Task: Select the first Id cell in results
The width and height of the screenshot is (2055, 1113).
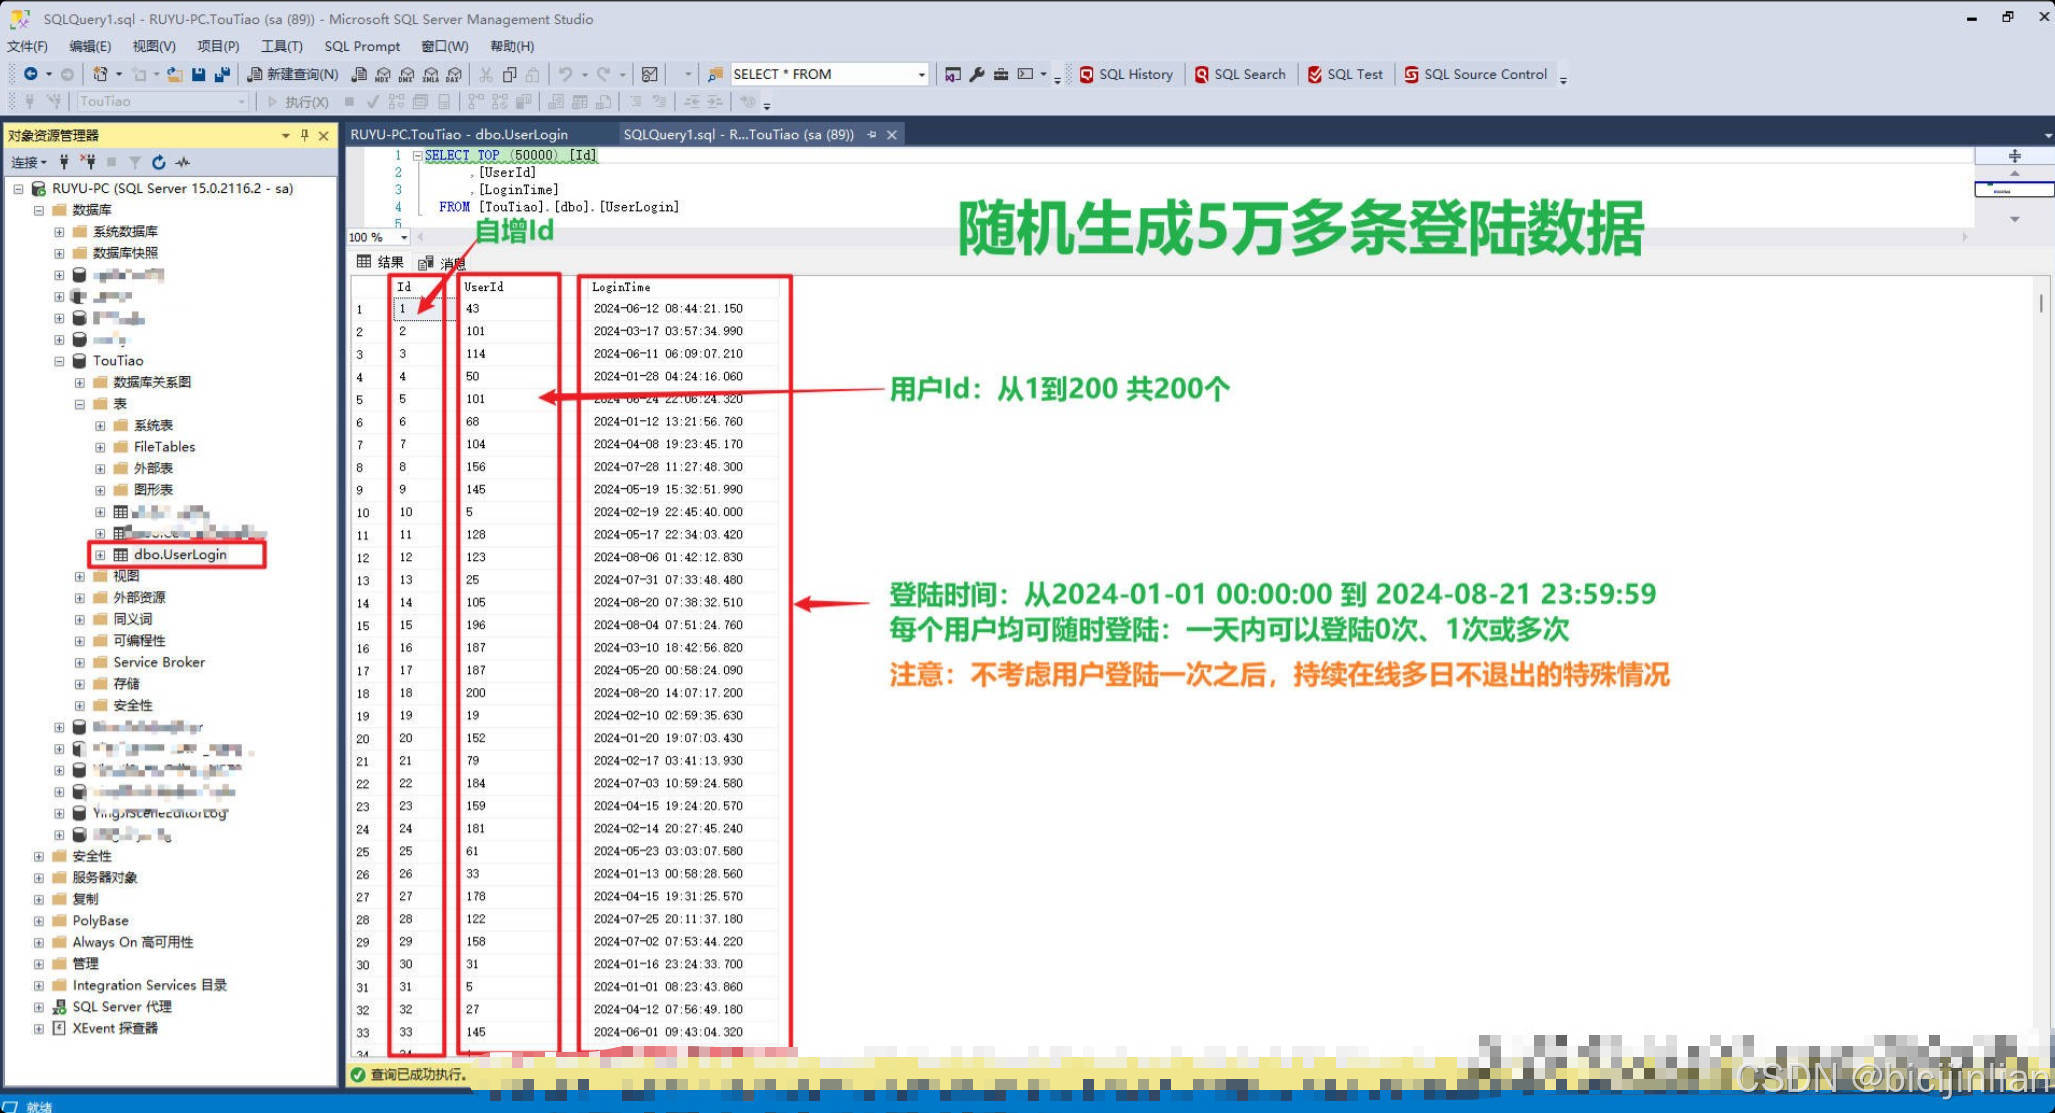Action: click(x=416, y=309)
